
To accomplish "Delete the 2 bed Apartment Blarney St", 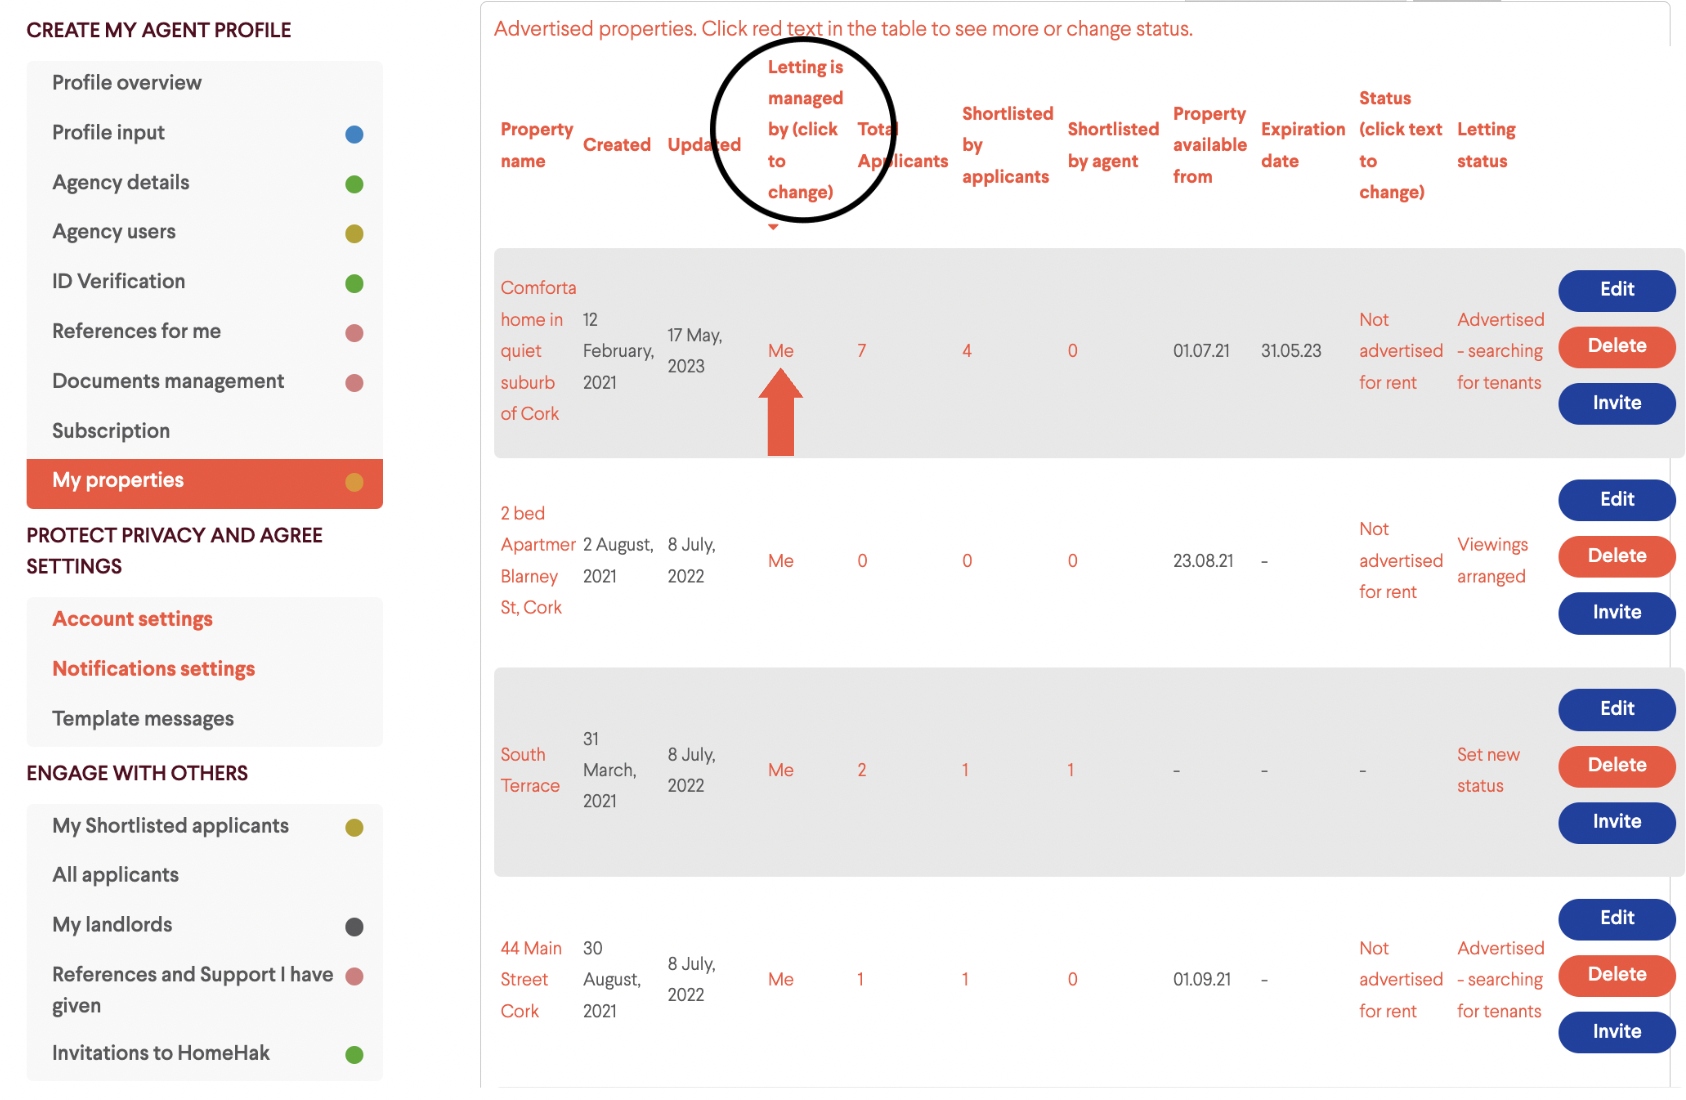I will point(1617,556).
